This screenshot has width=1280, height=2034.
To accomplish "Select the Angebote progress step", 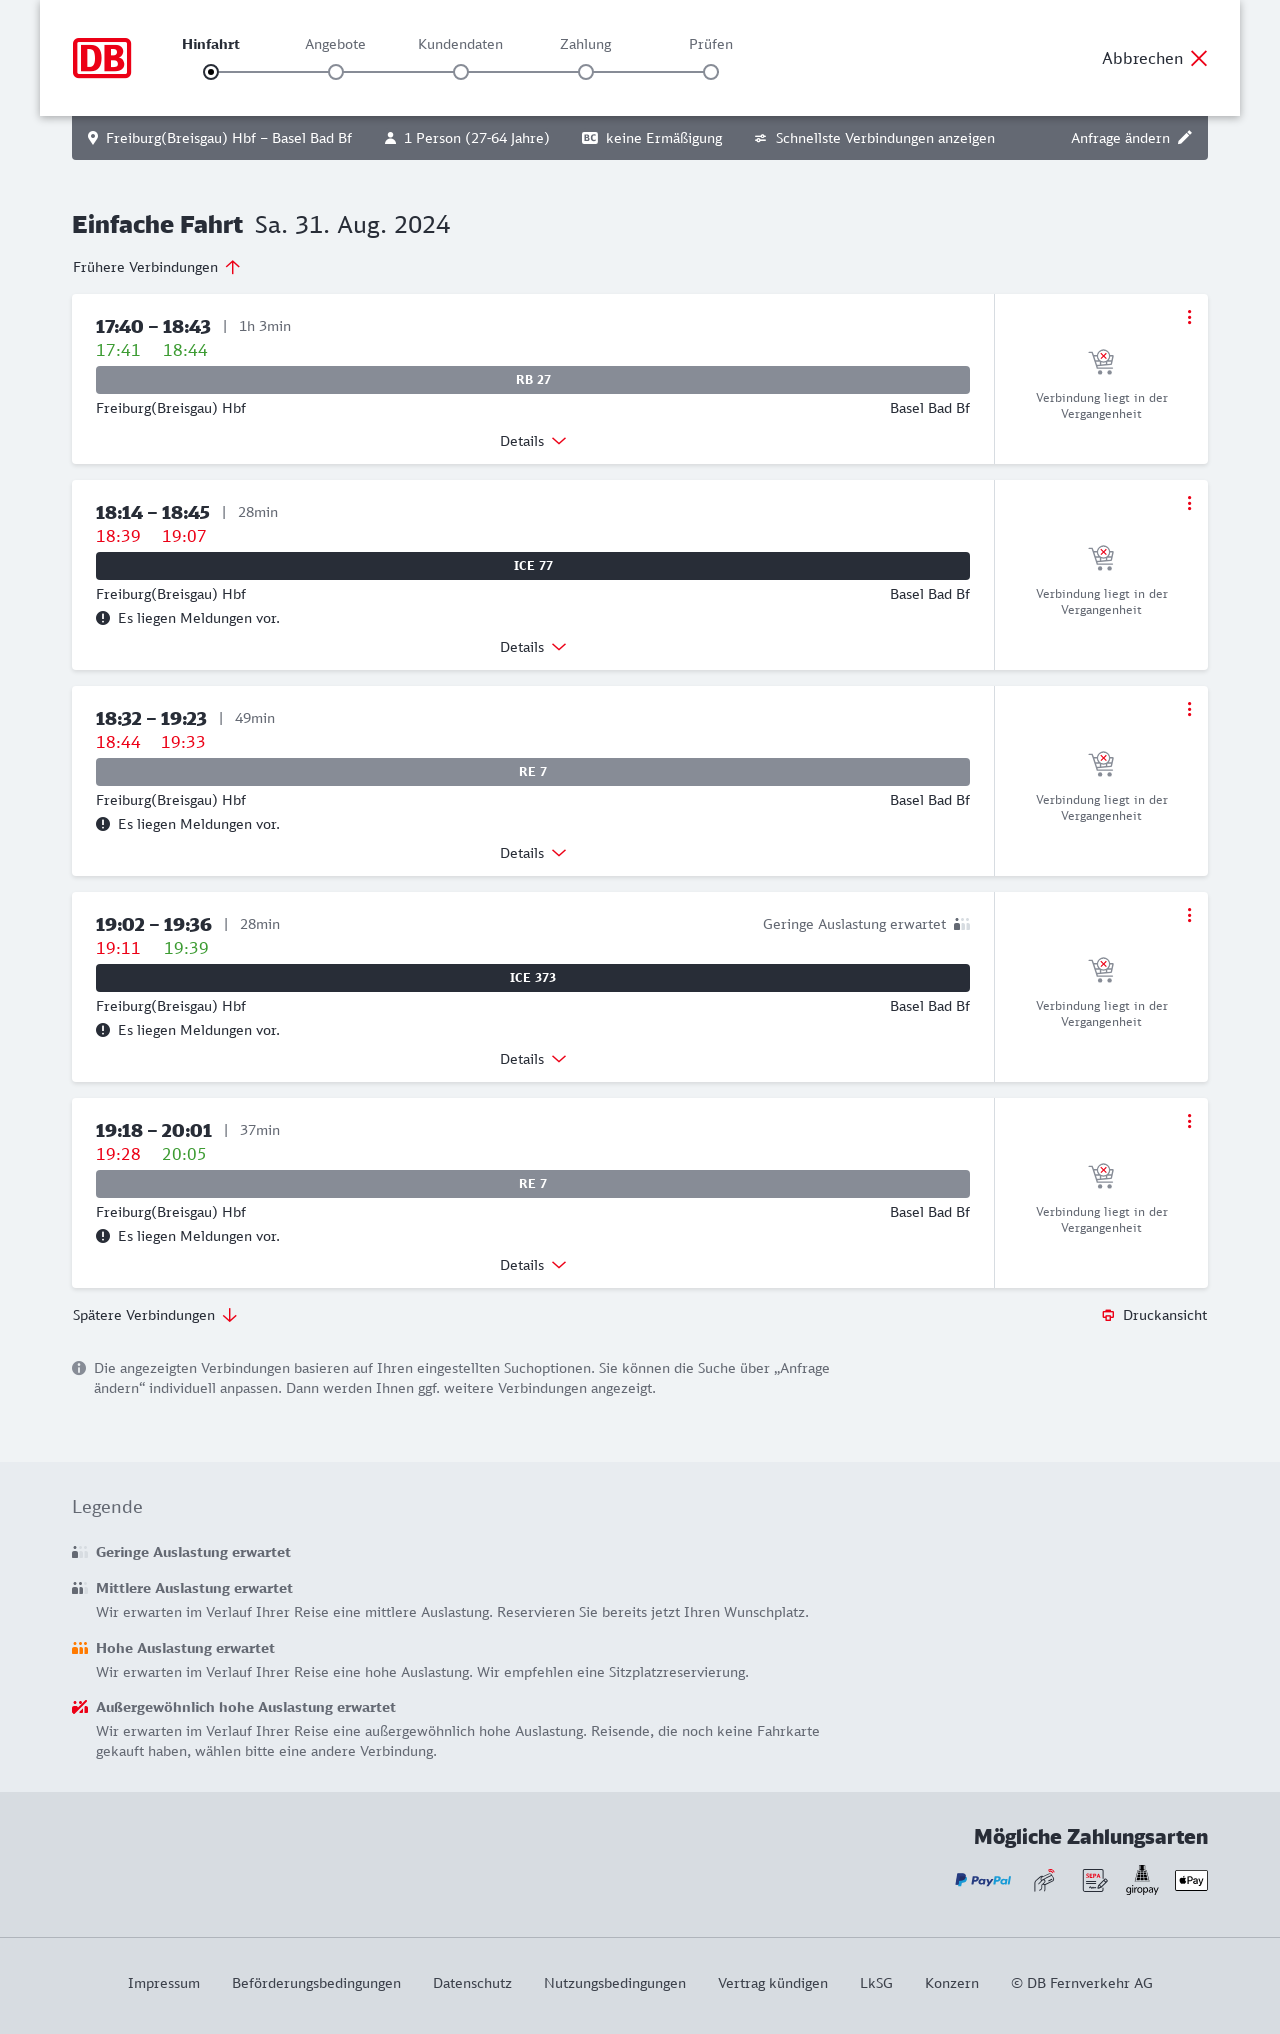I will pos(336,72).
